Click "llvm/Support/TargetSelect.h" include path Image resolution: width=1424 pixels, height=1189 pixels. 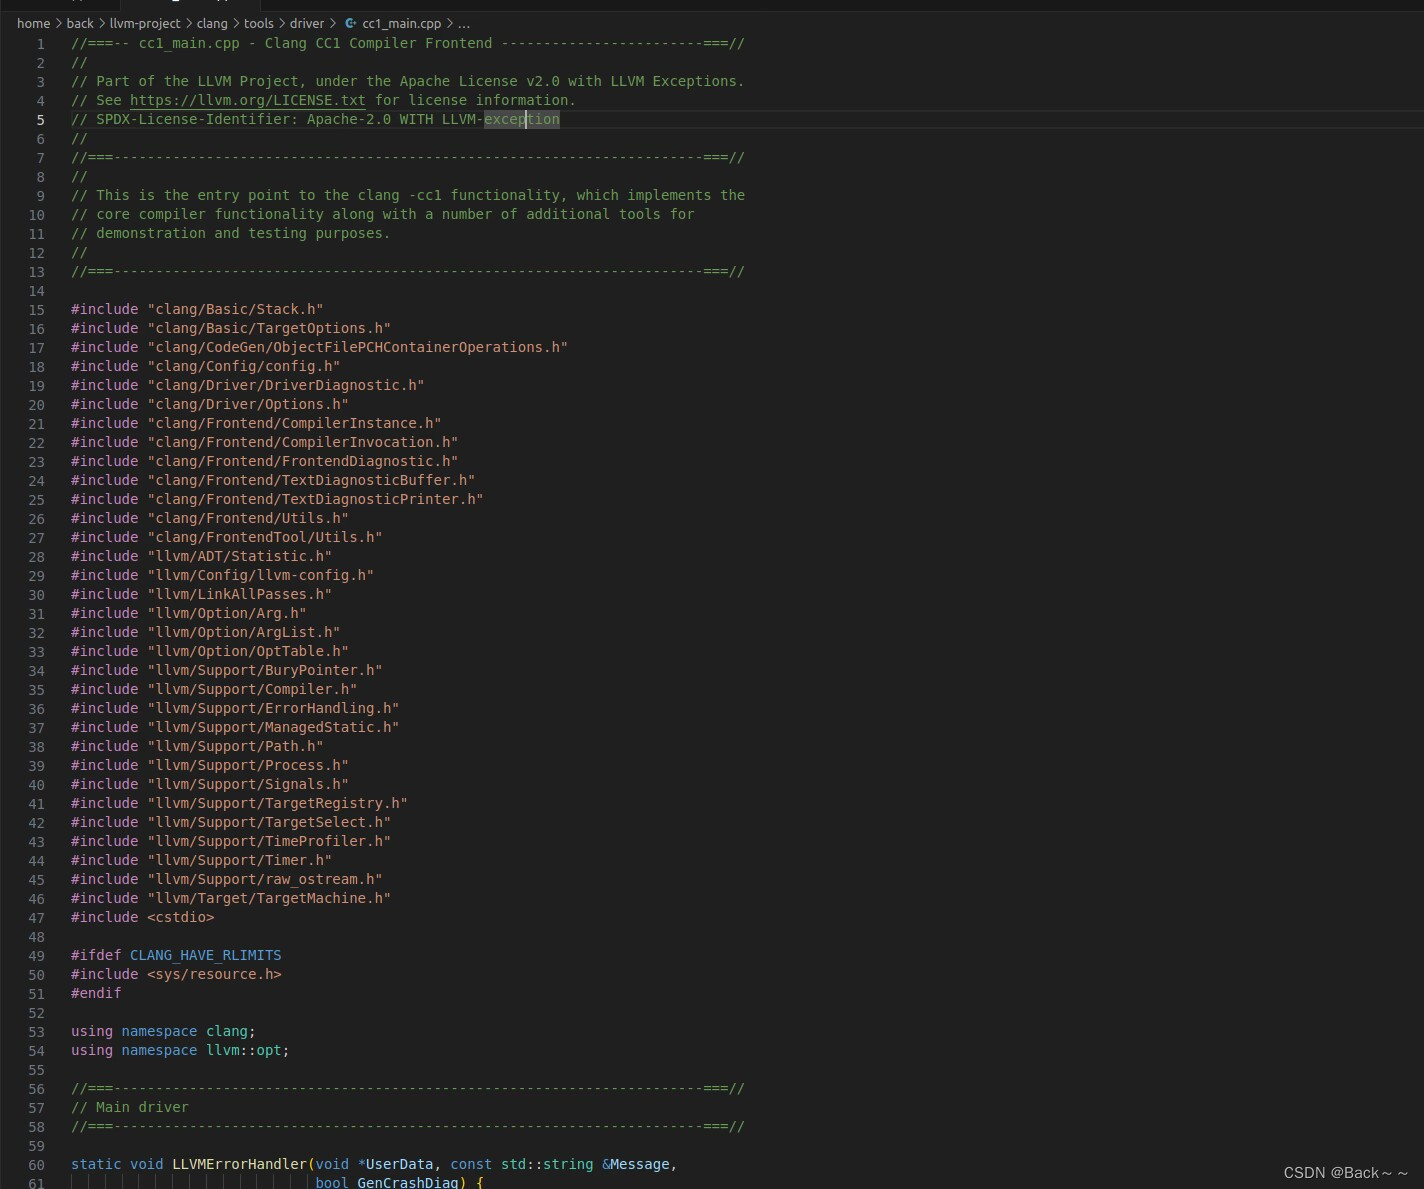[269, 822]
